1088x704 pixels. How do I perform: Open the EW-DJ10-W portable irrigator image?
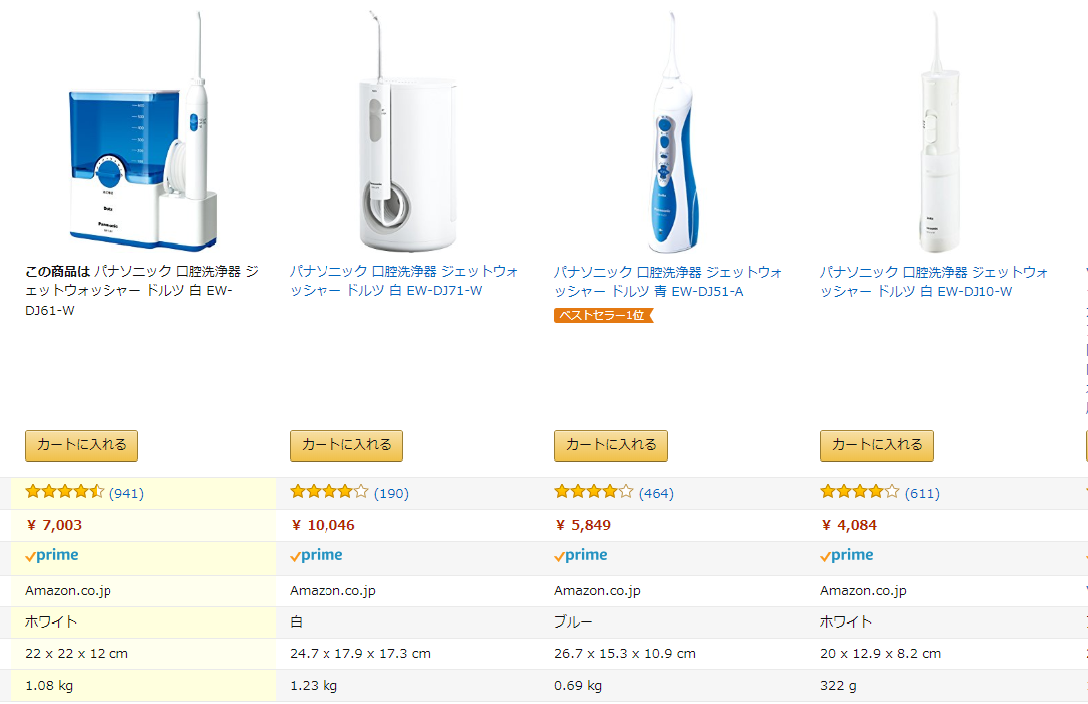click(937, 132)
